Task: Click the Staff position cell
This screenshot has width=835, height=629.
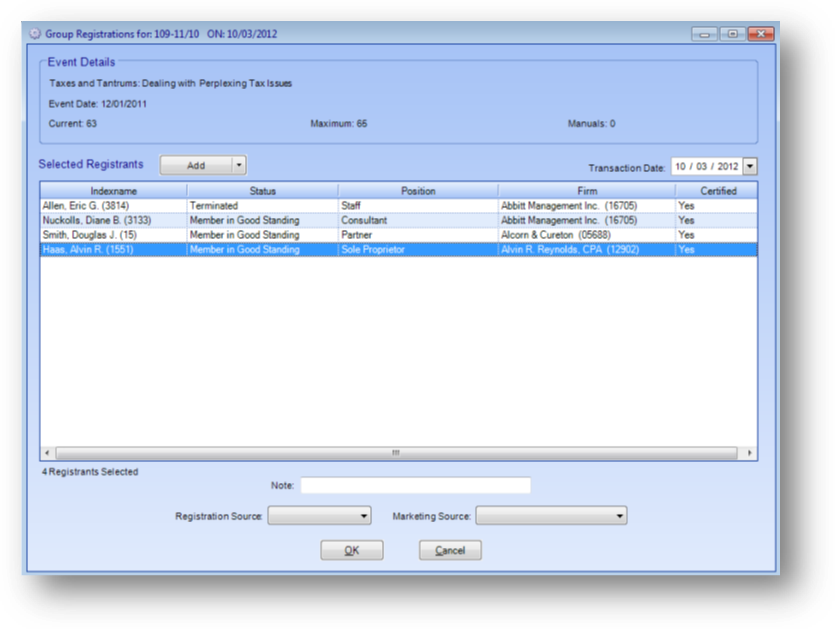Action: pos(418,206)
